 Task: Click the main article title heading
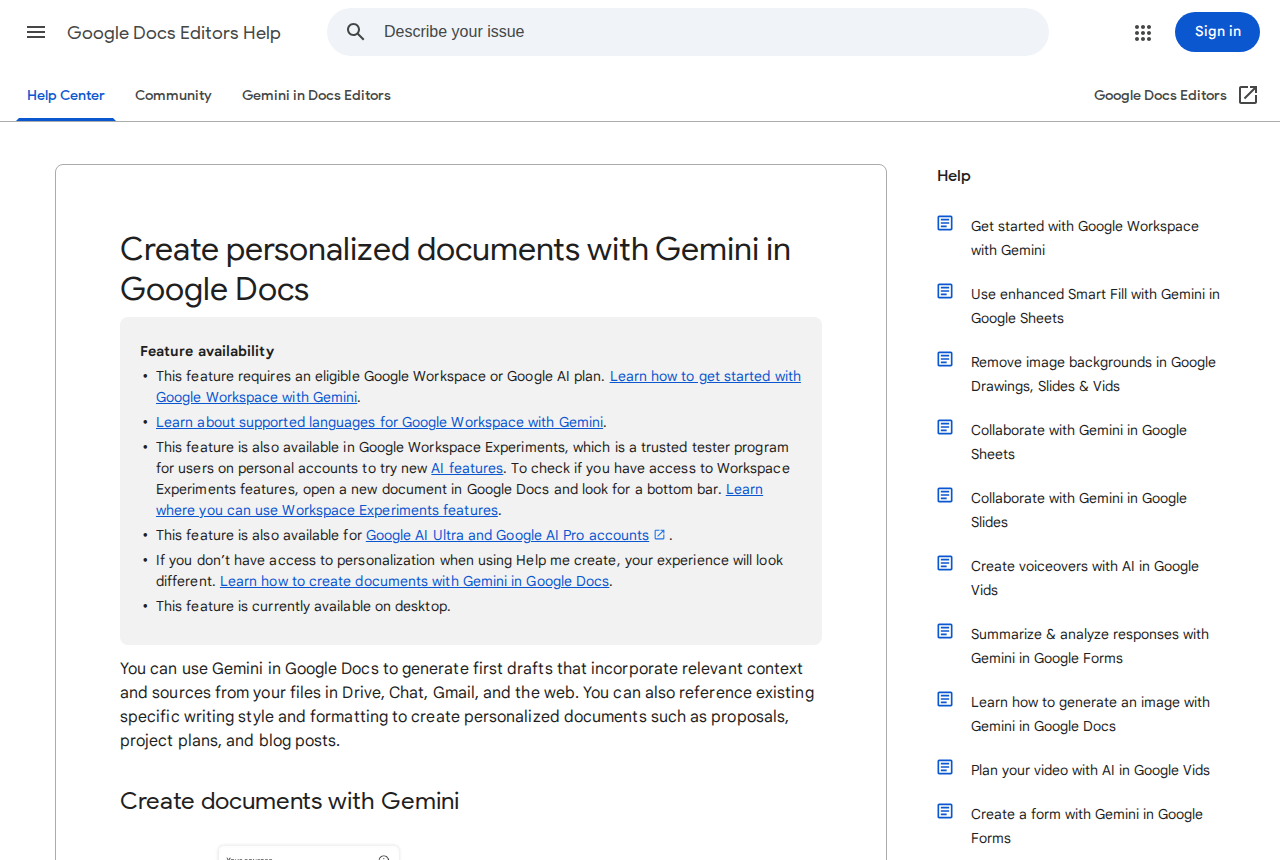(x=455, y=269)
